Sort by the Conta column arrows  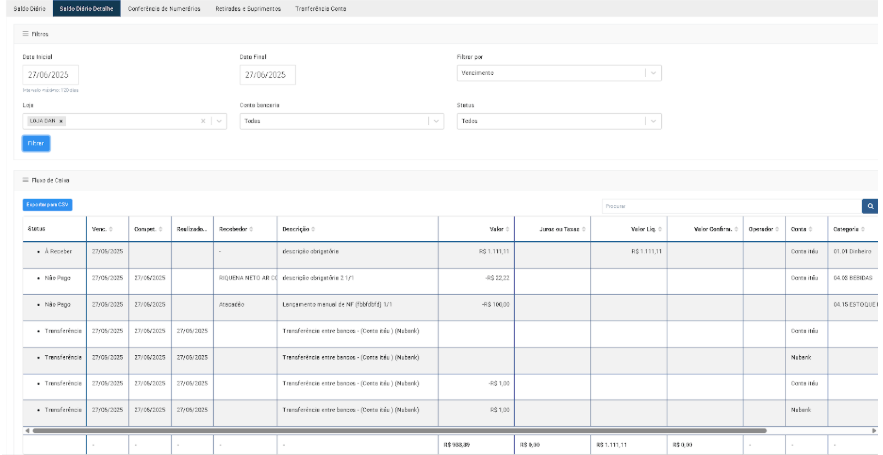tap(810, 229)
